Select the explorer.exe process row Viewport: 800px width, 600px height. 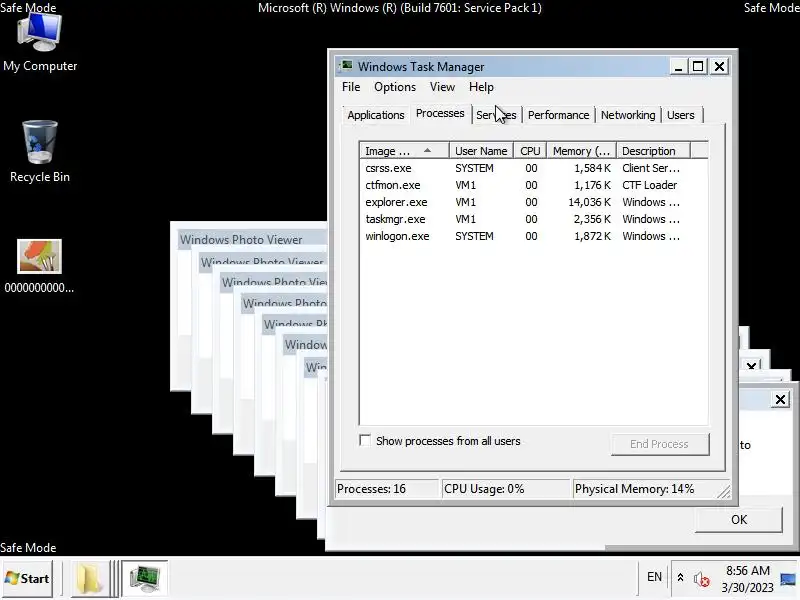point(533,202)
